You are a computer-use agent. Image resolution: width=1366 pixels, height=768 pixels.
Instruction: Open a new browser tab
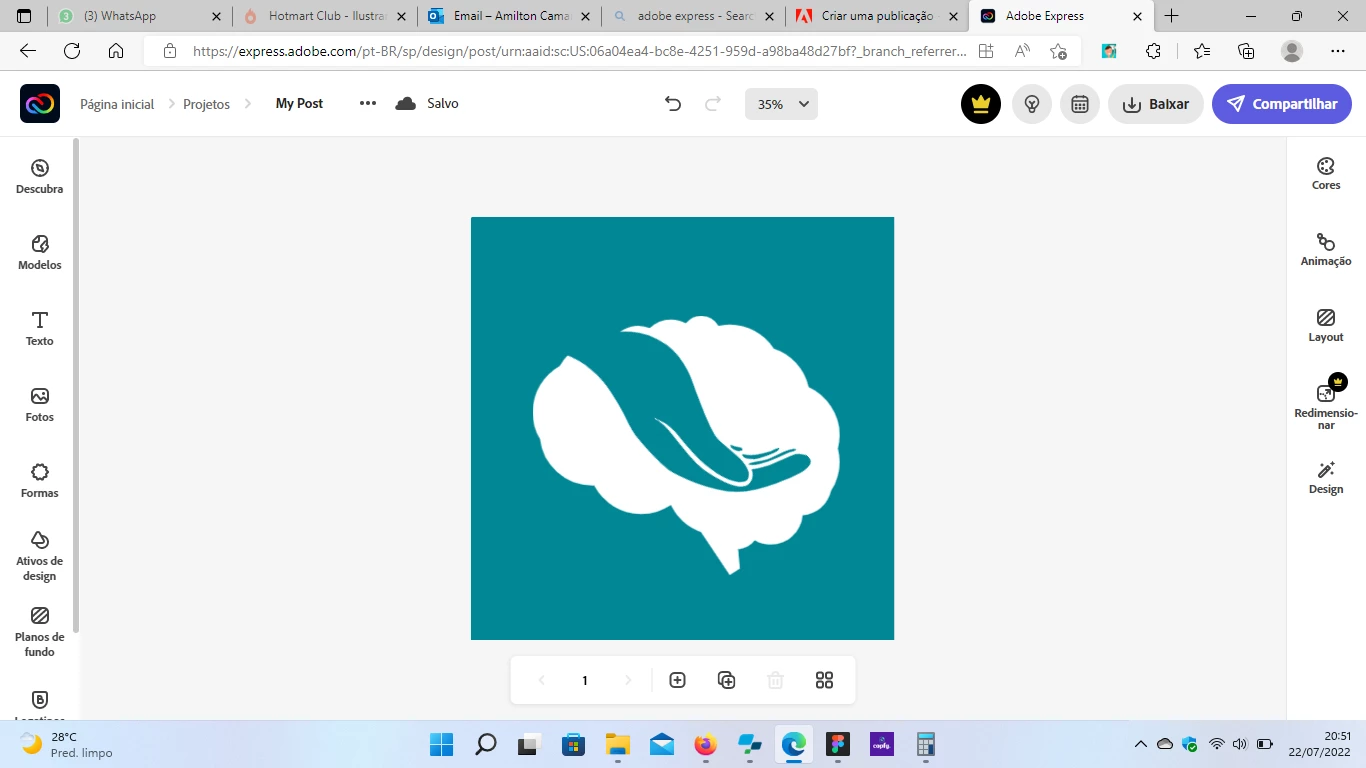[1172, 16]
